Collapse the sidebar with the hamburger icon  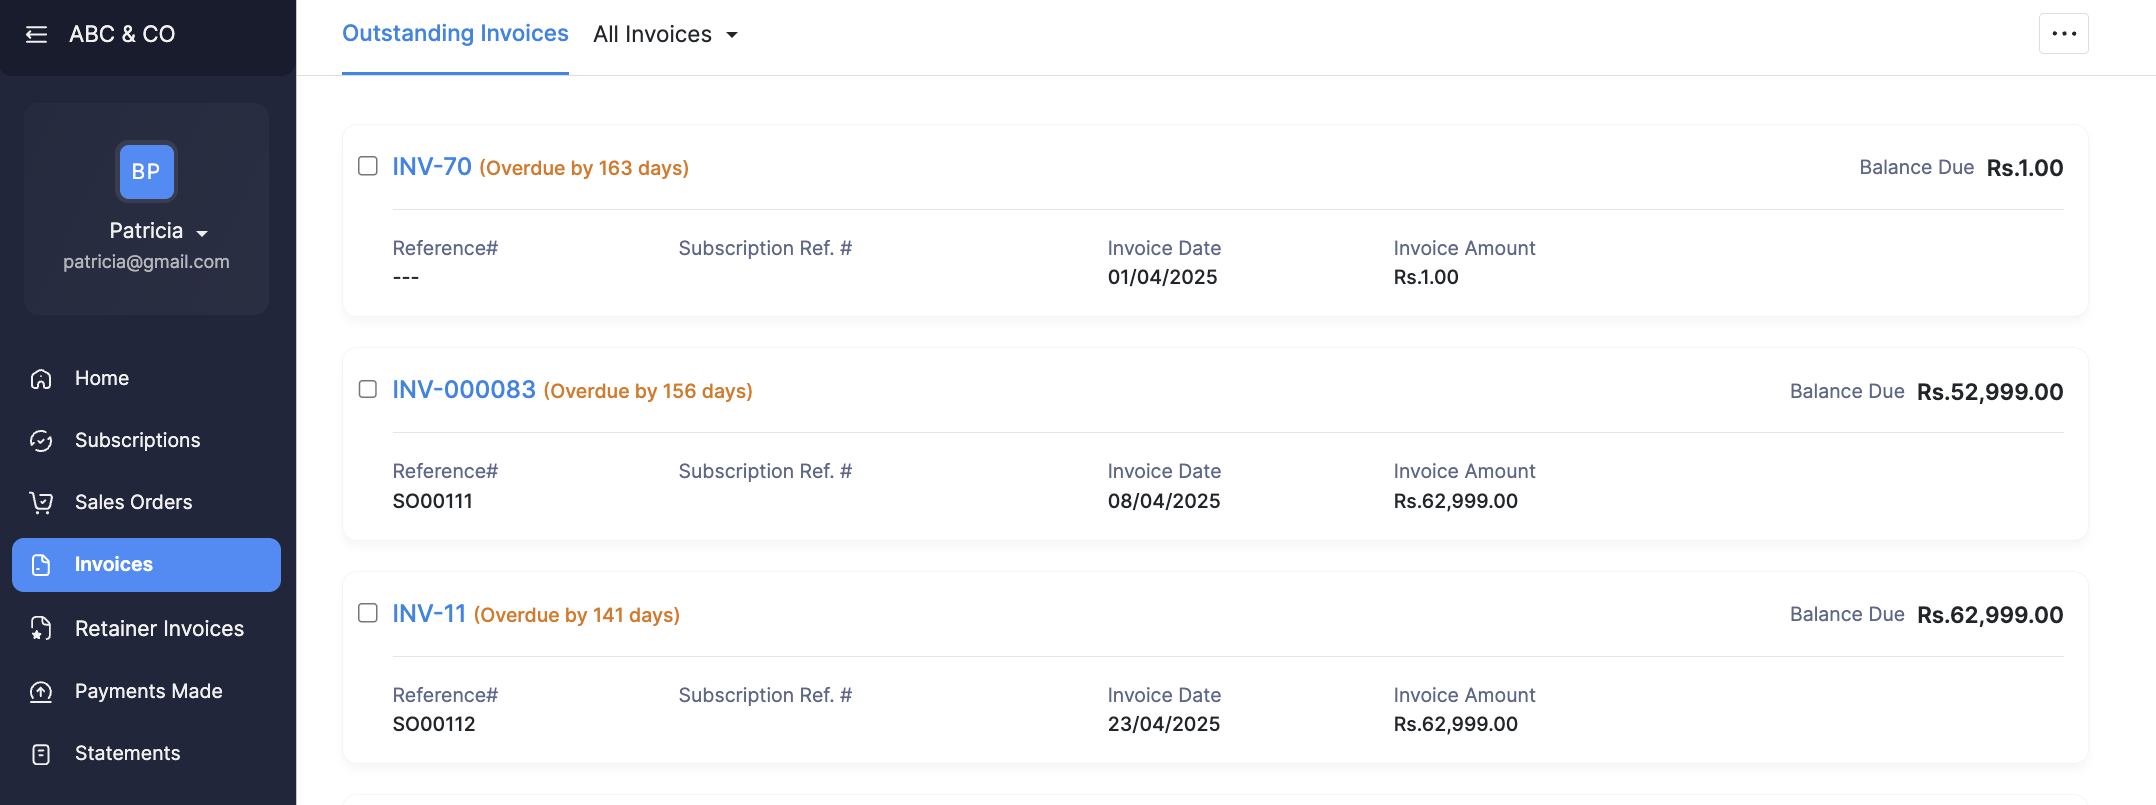point(36,35)
